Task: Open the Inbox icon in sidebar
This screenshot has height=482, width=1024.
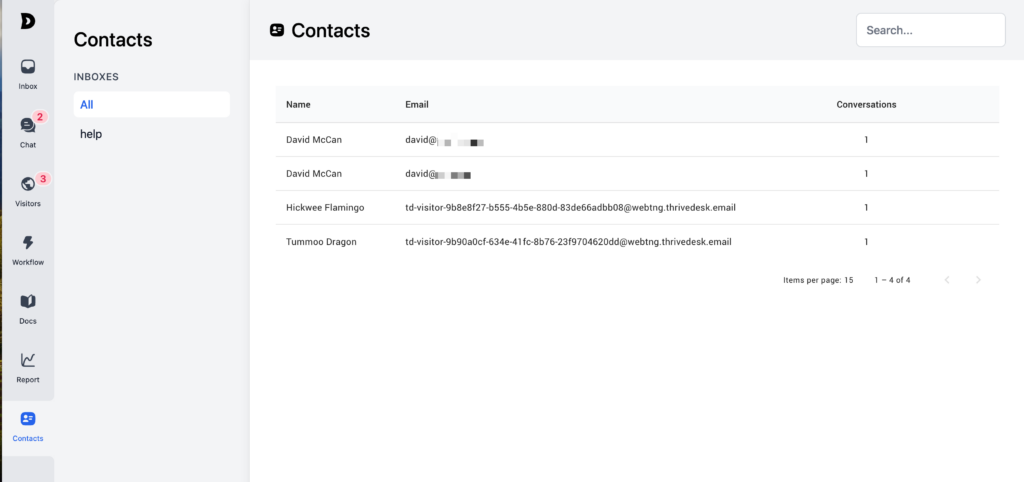Action: click(x=28, y=67)
